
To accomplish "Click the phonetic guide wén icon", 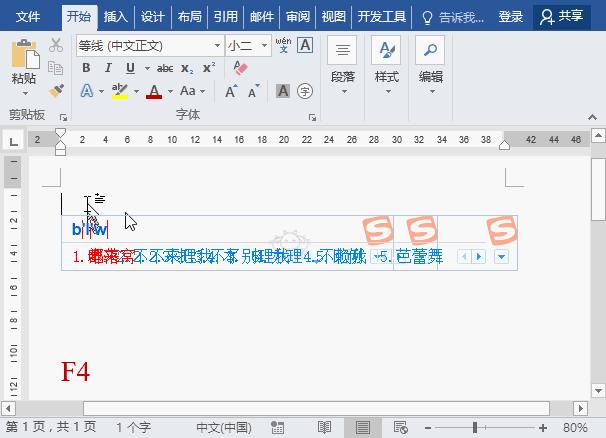I will [283, 45].
